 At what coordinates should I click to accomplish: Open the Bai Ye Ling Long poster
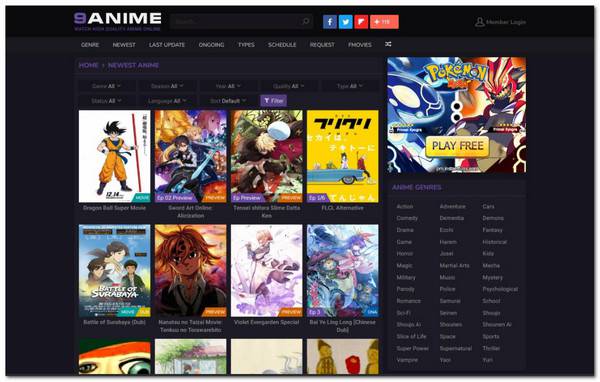tap(342, 271)
